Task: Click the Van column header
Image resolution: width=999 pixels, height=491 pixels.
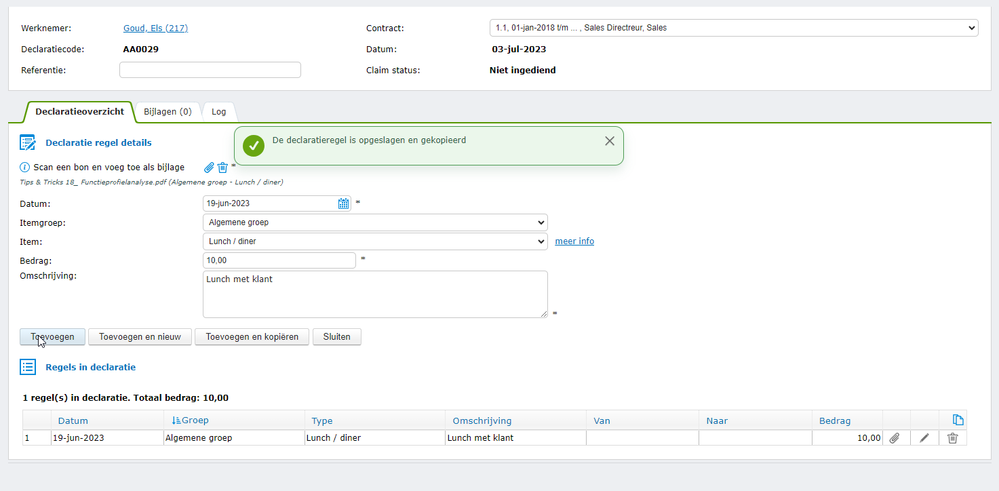Action: (x=603, y=421)
